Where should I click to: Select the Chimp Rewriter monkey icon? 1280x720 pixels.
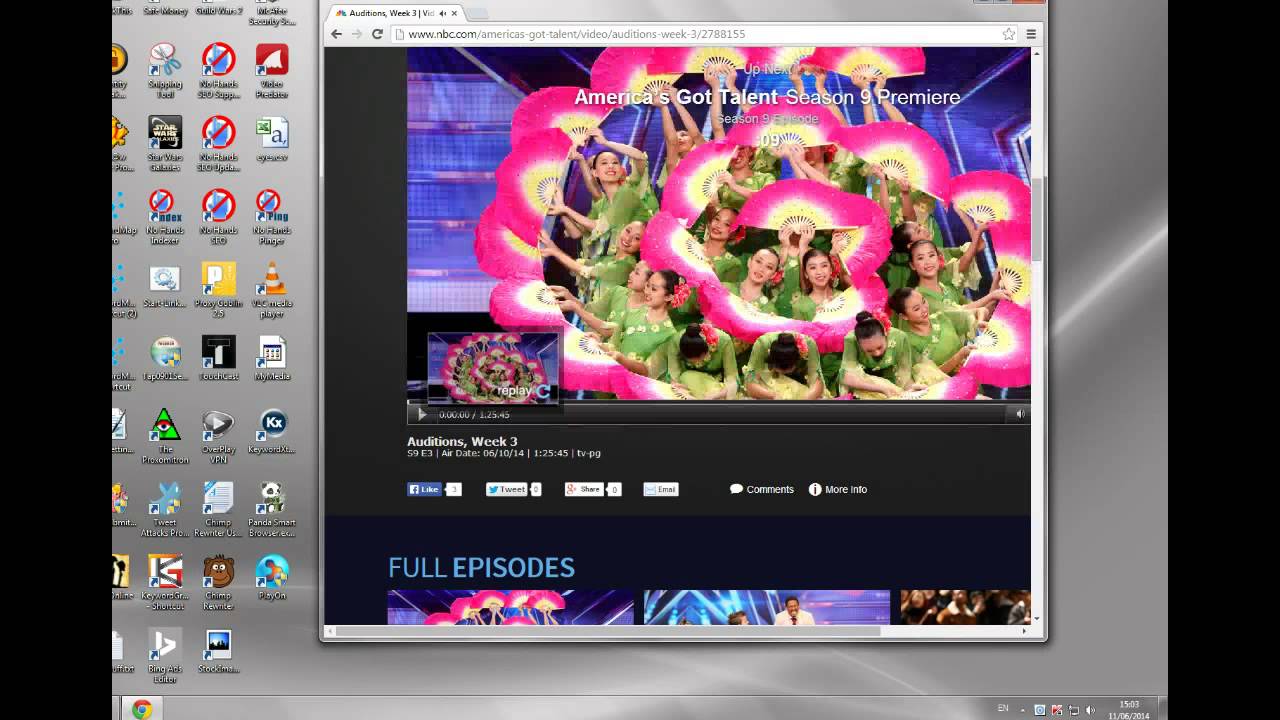click(x=218, y=582)
